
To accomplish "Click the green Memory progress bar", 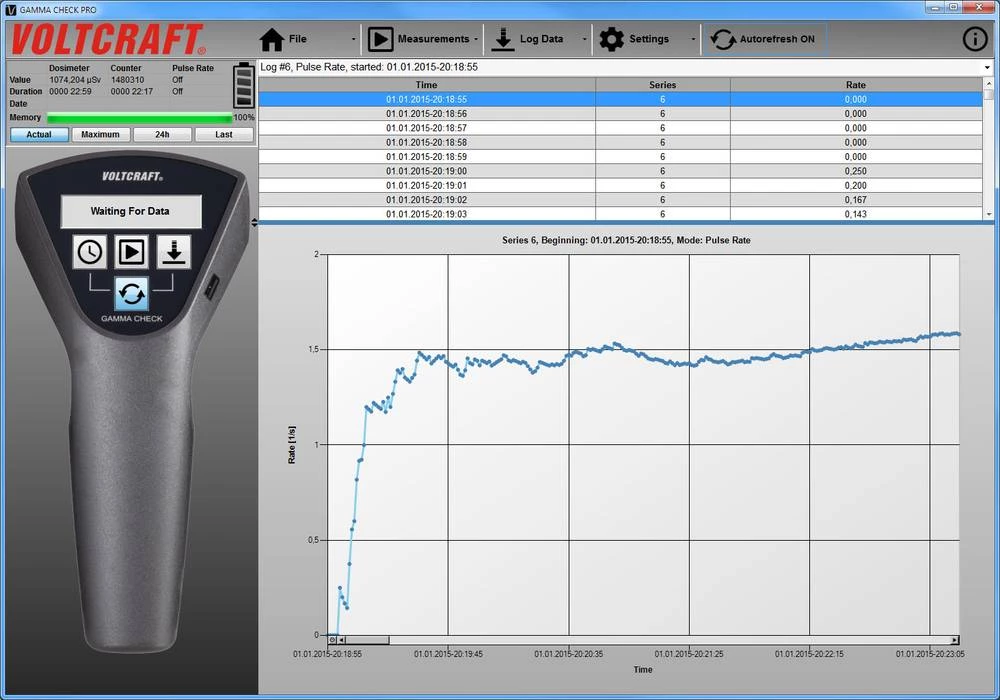I will (x=140, y=117).
